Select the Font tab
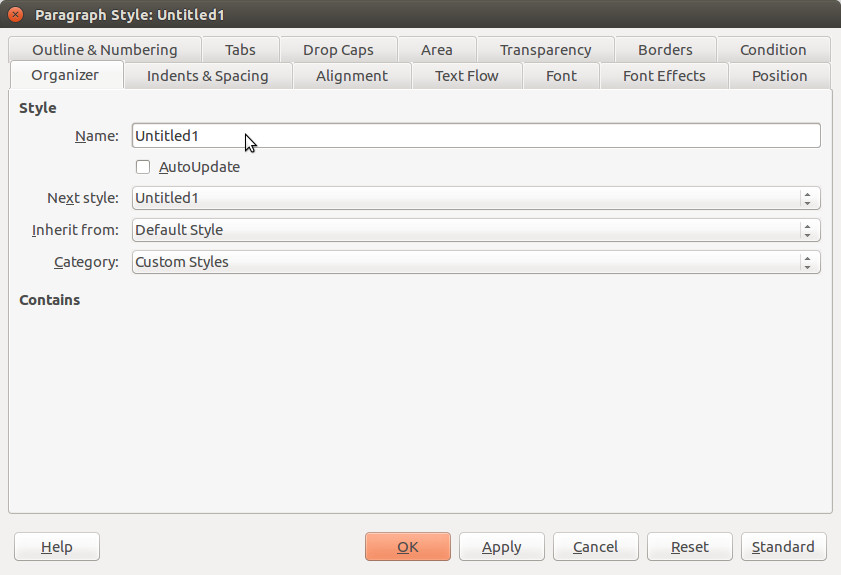 click(x=561, y=76)
